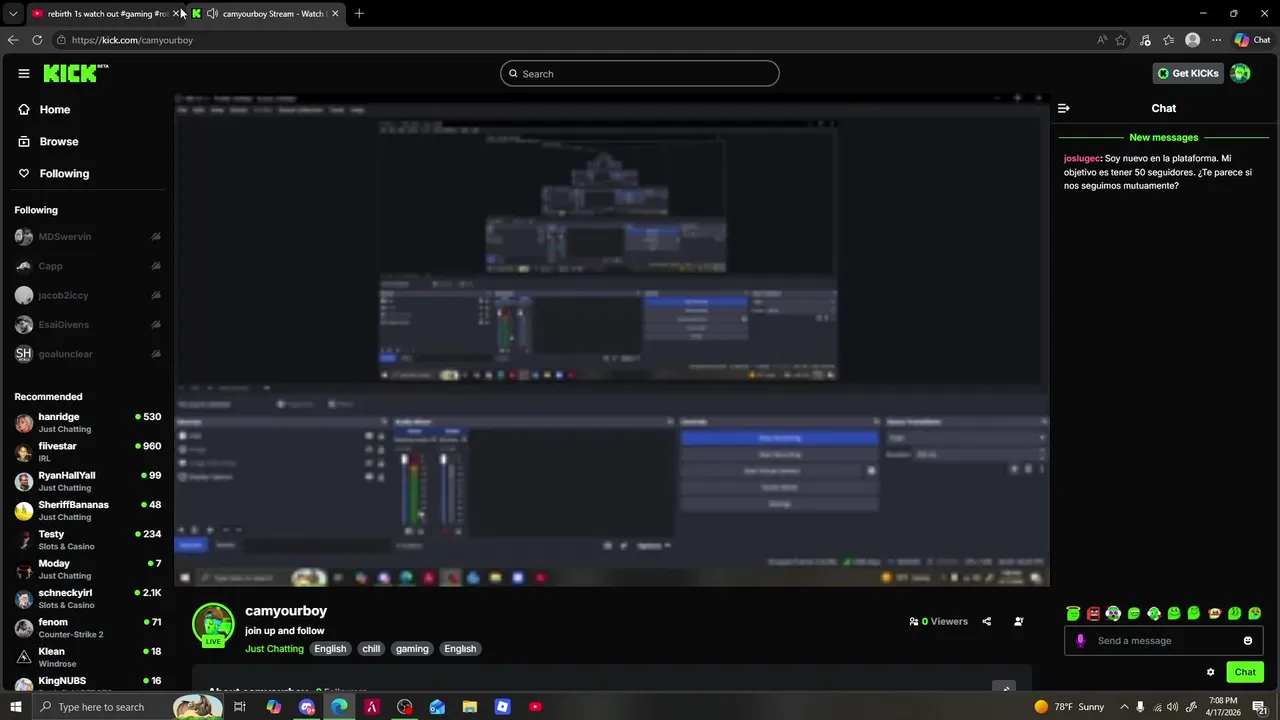Open Task View on the taskbar

pyautogui.click(x=240, y=707)
